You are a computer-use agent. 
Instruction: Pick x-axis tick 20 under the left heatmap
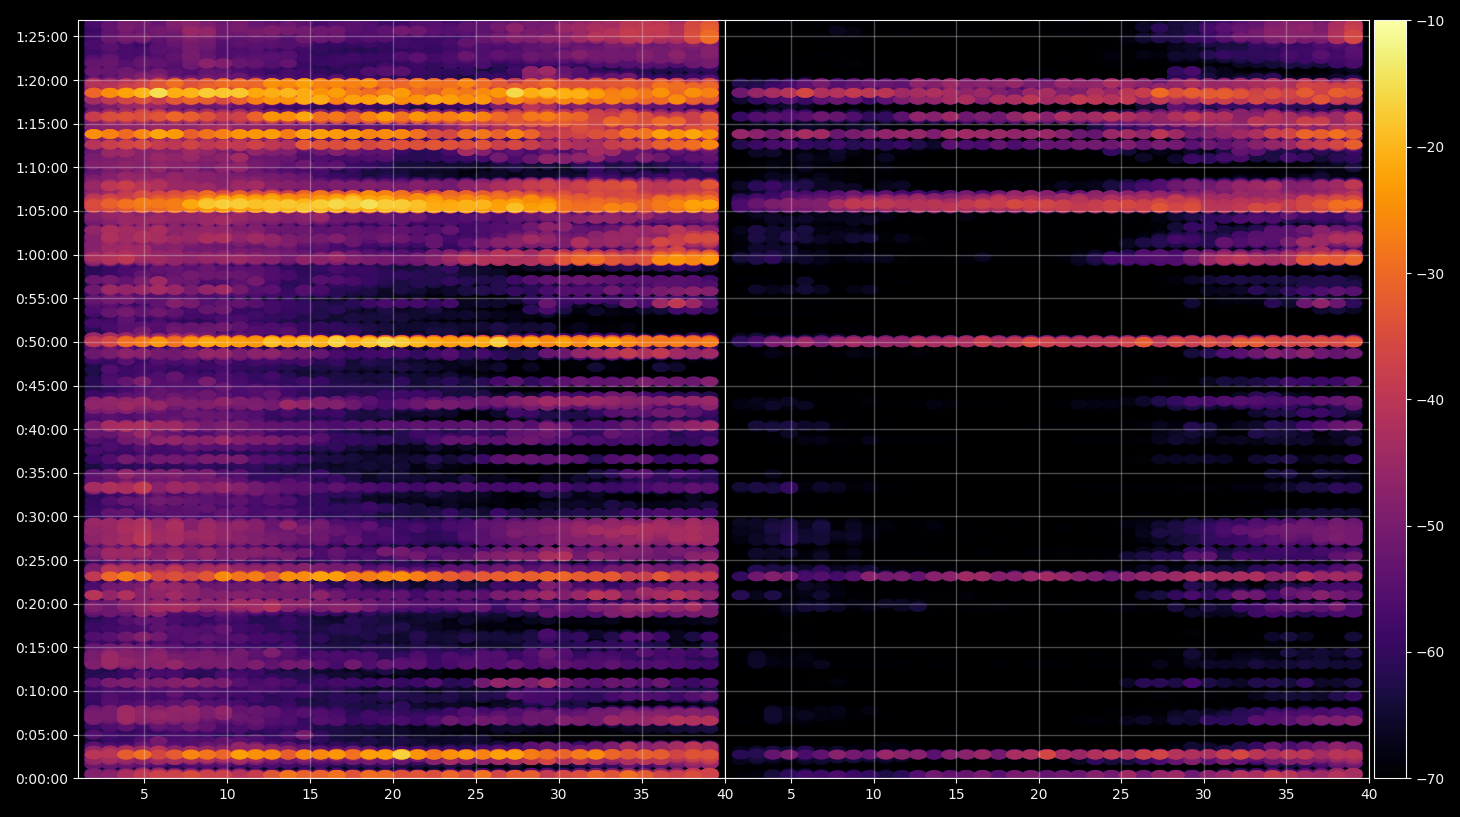pos(393,795)
